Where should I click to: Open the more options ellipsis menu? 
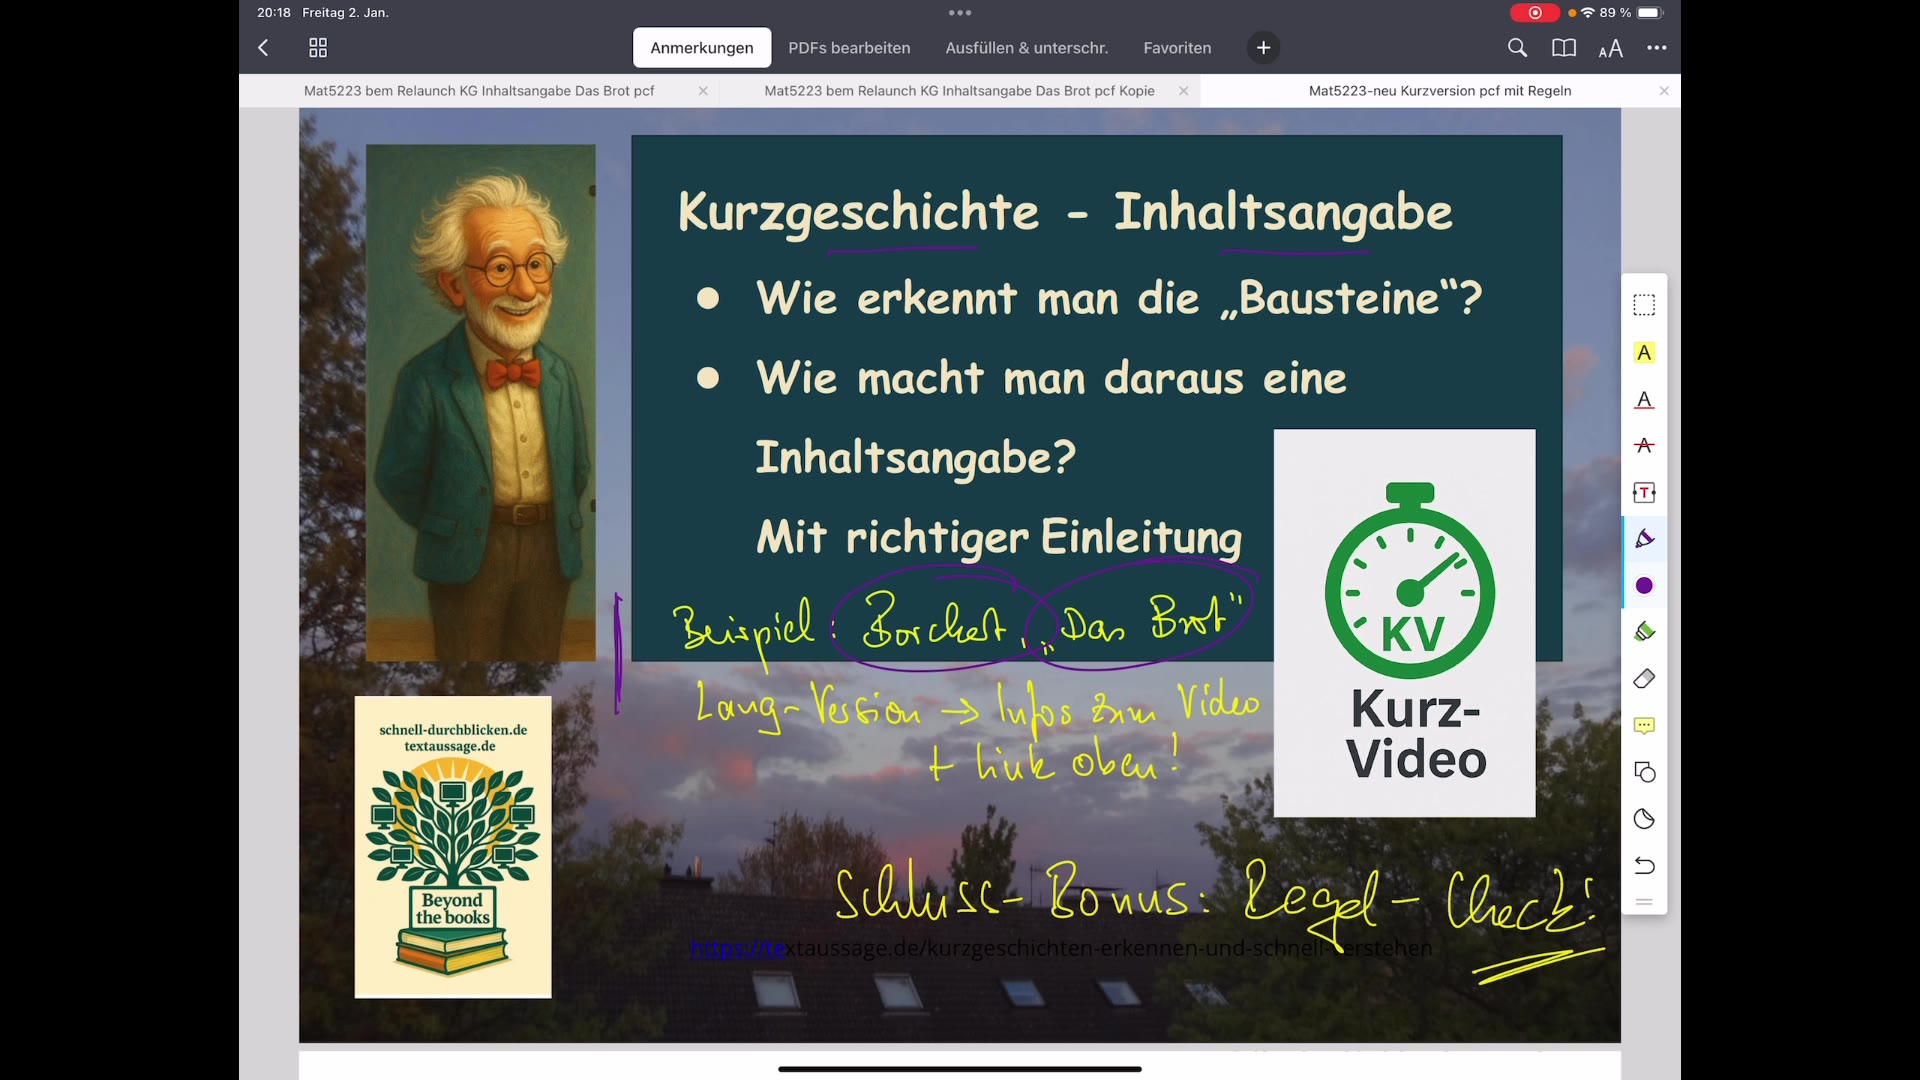pyautogui.click(x=1657, y=47)
